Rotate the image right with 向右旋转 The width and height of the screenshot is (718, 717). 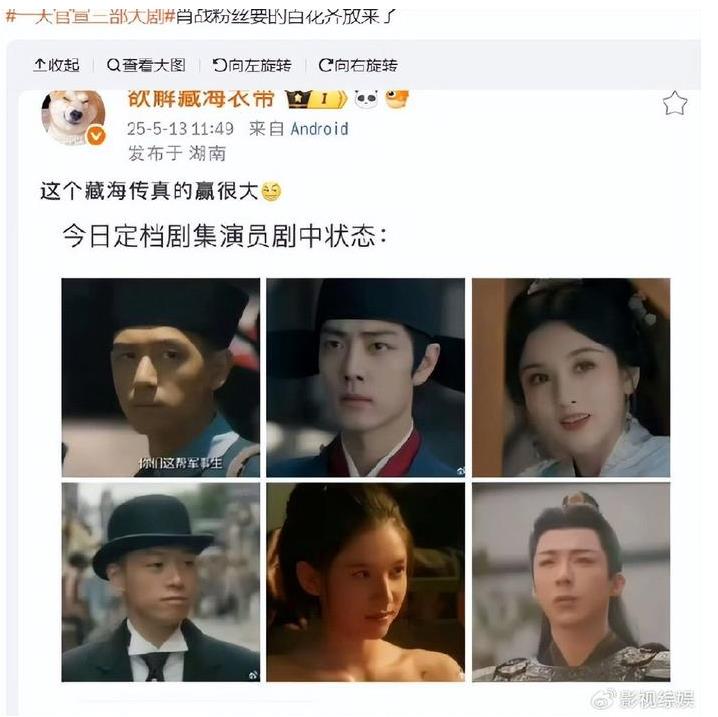pos(358,65)
